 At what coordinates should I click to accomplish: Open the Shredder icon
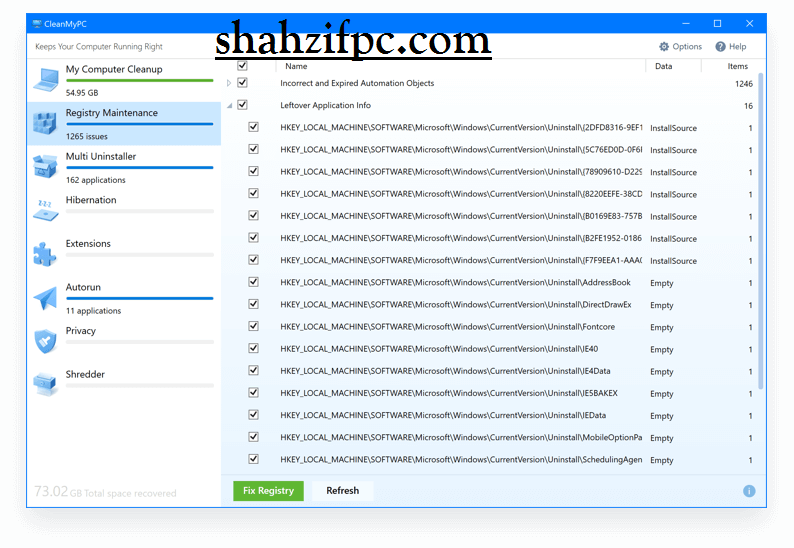click(x=46, y=383)
